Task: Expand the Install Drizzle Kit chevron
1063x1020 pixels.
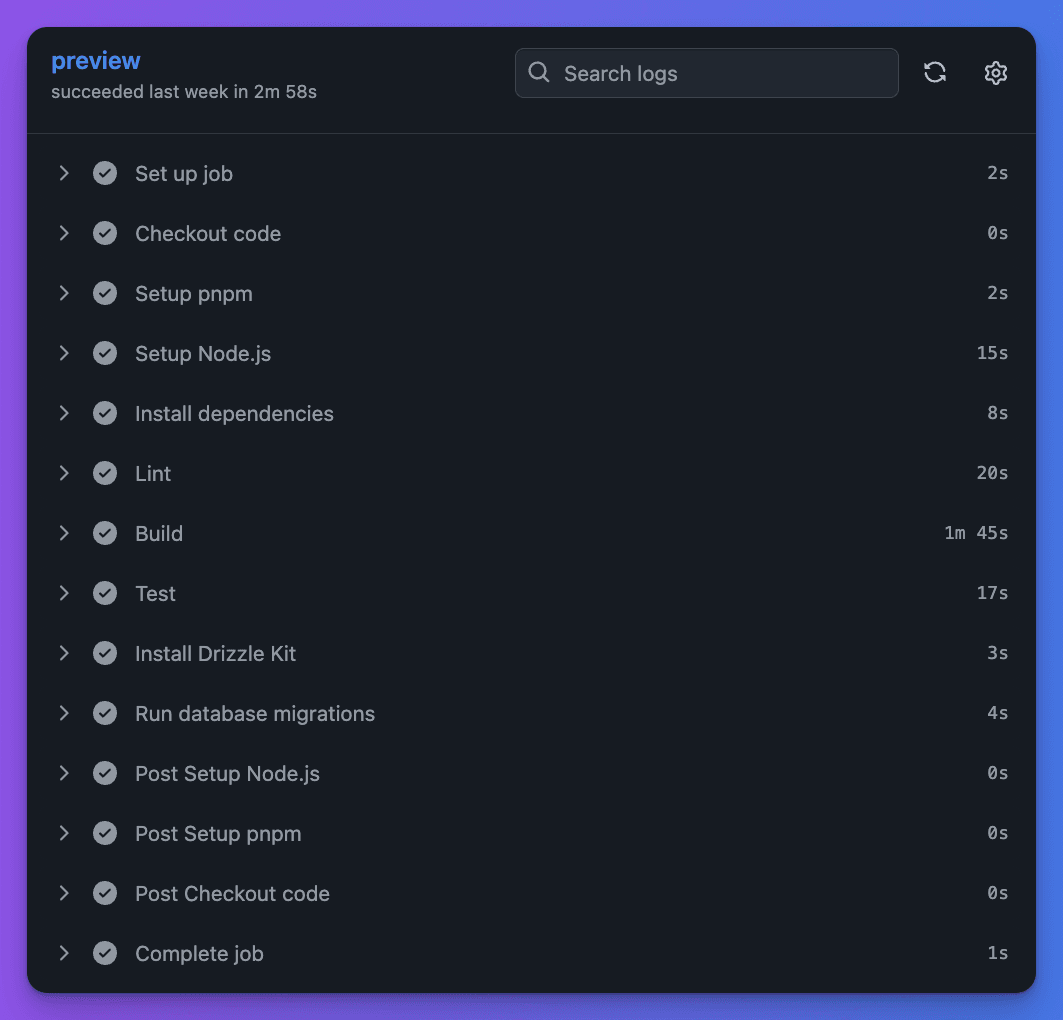Action: [x=64, y=653]
